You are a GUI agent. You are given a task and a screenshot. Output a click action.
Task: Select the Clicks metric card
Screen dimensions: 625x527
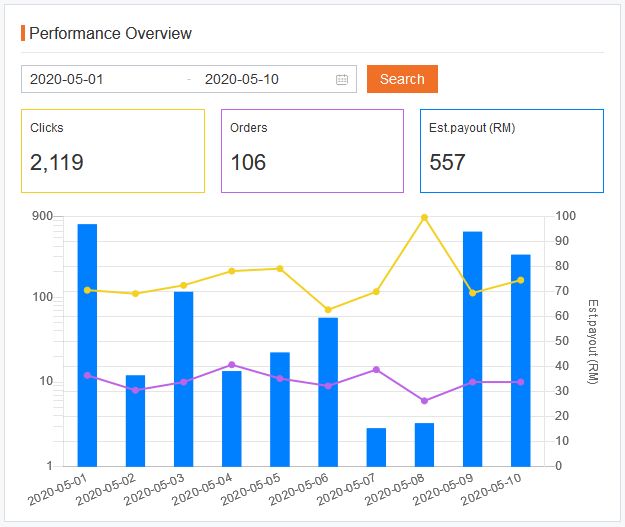113,151
